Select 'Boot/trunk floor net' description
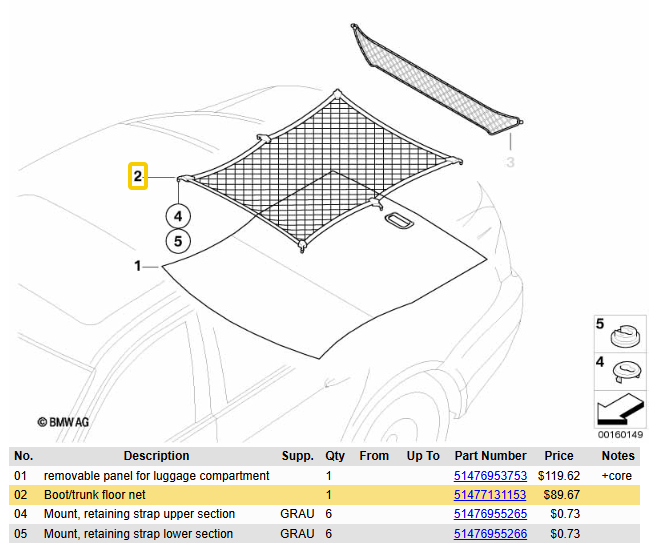The image size is (656, 554). pos(95,495)
